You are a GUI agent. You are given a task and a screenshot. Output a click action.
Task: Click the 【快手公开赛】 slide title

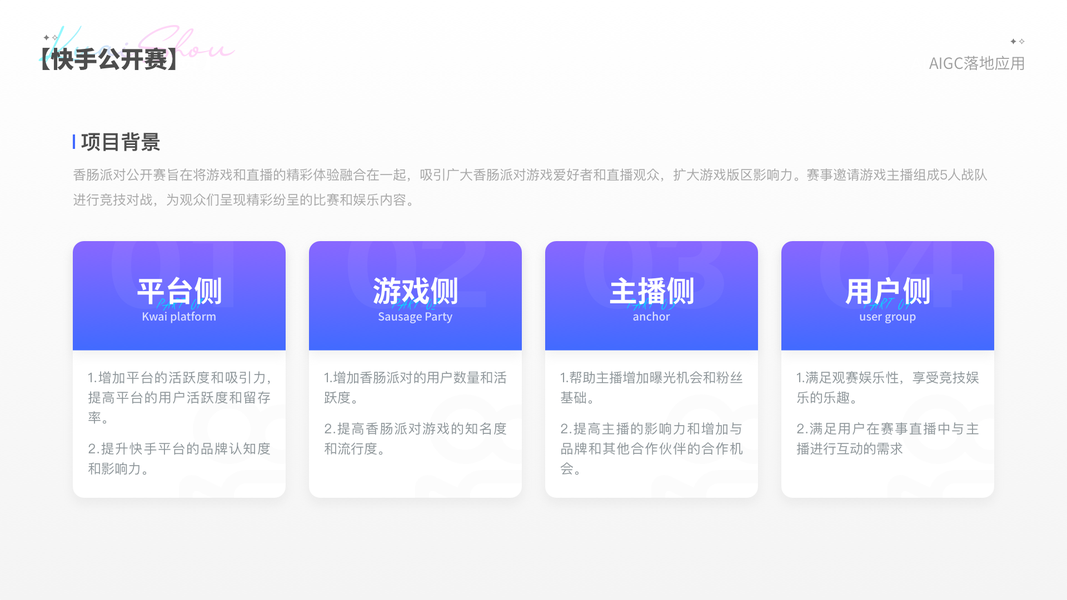coord(109,60)
